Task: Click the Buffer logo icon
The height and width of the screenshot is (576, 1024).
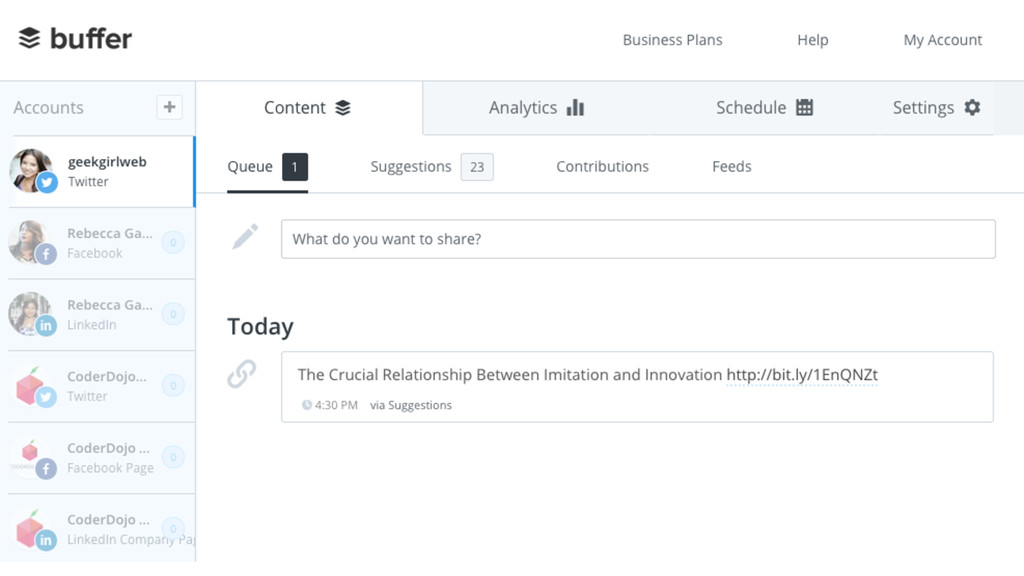Action: [x=29, y=38]
